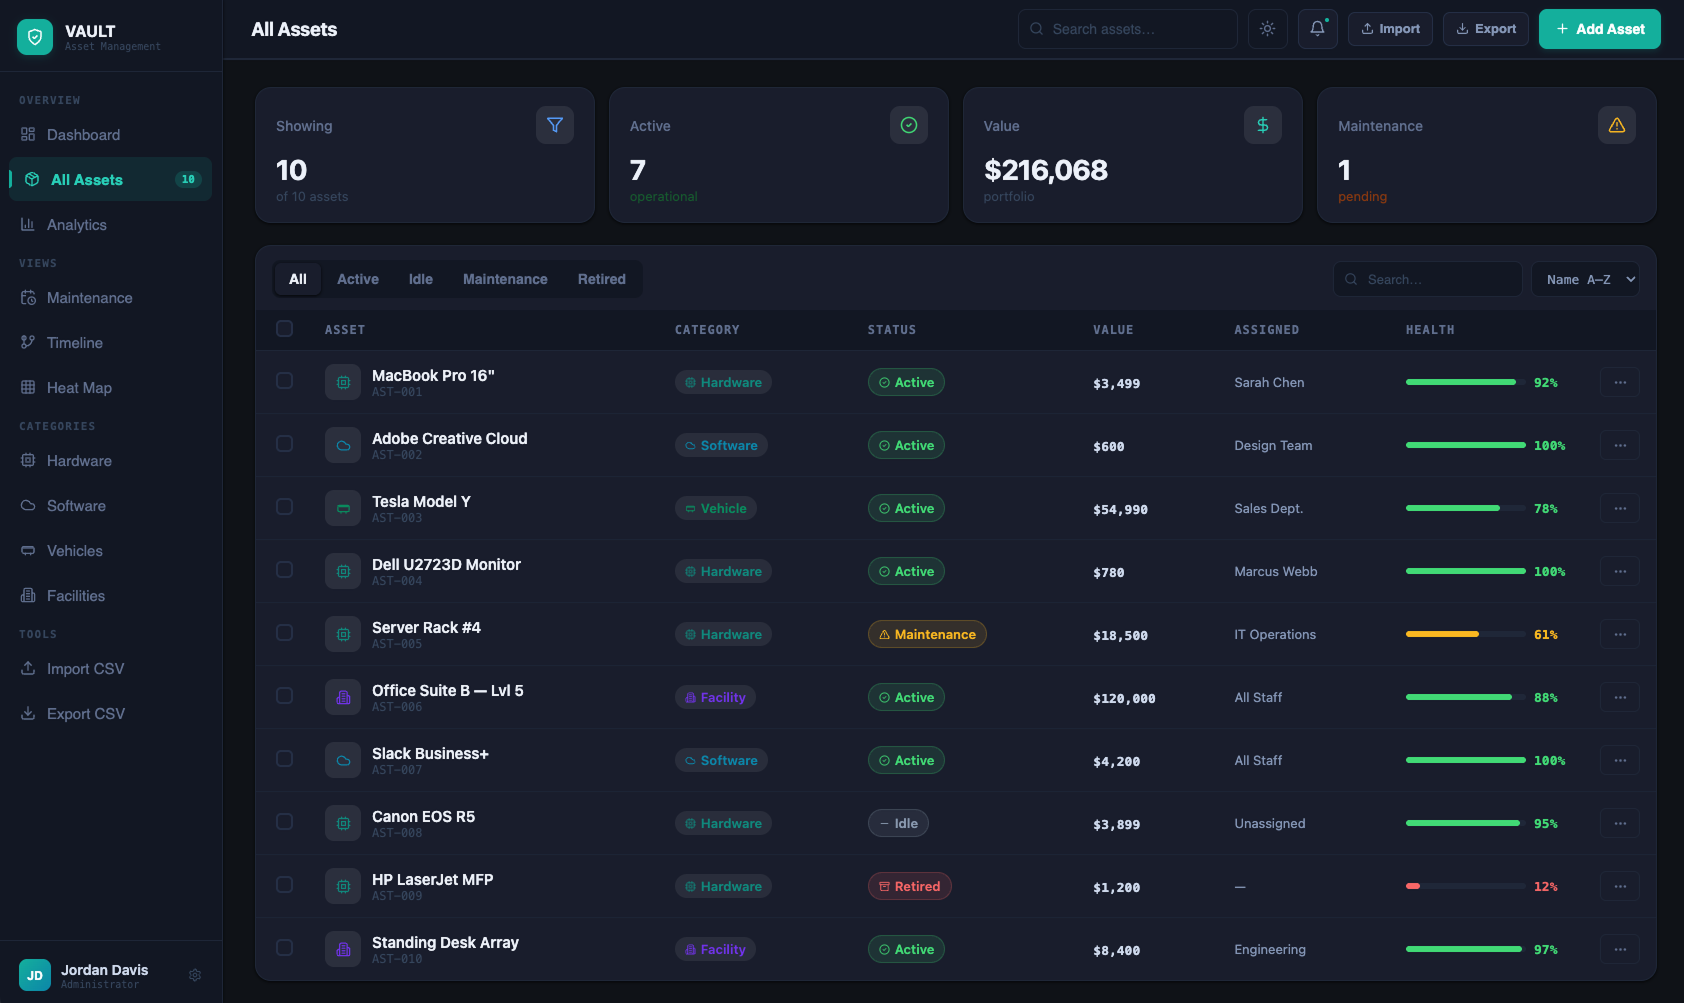Check the select-all checkbox in table header
The height and width of the screenshot is (1003, 1684).
coord(285,329)
